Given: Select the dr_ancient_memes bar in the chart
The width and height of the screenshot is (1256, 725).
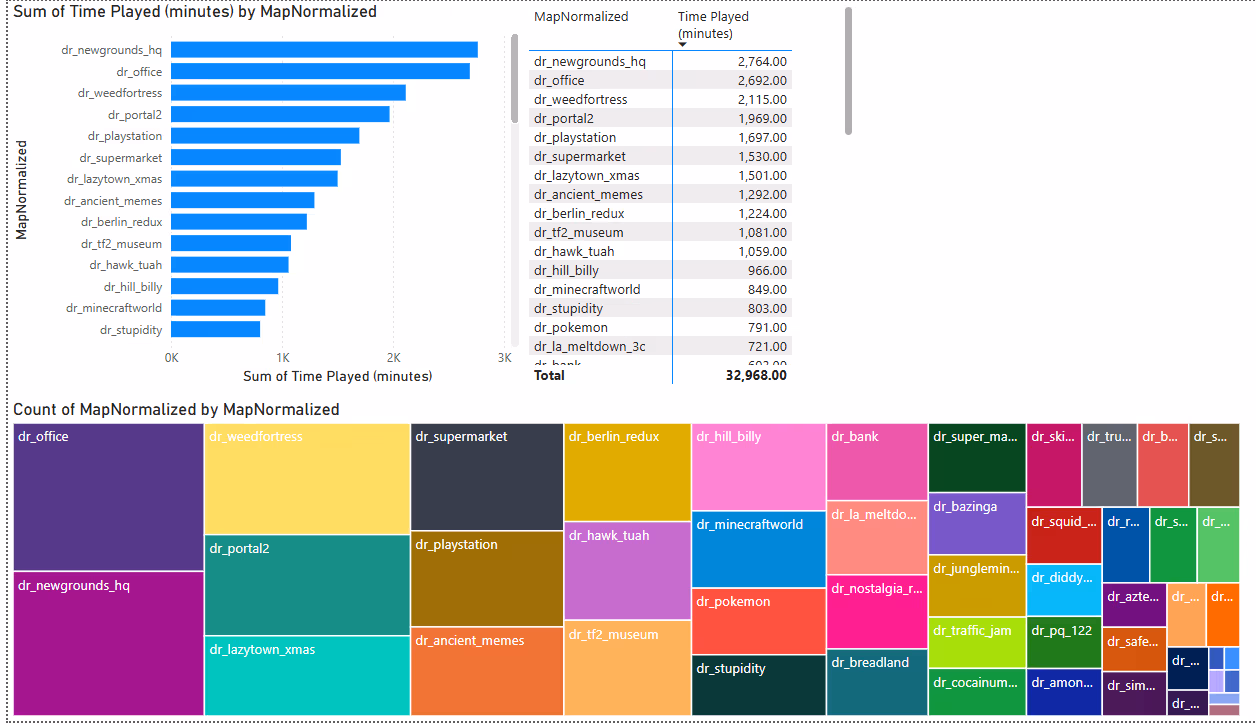Looking at the screenshot, I should 243,200.
